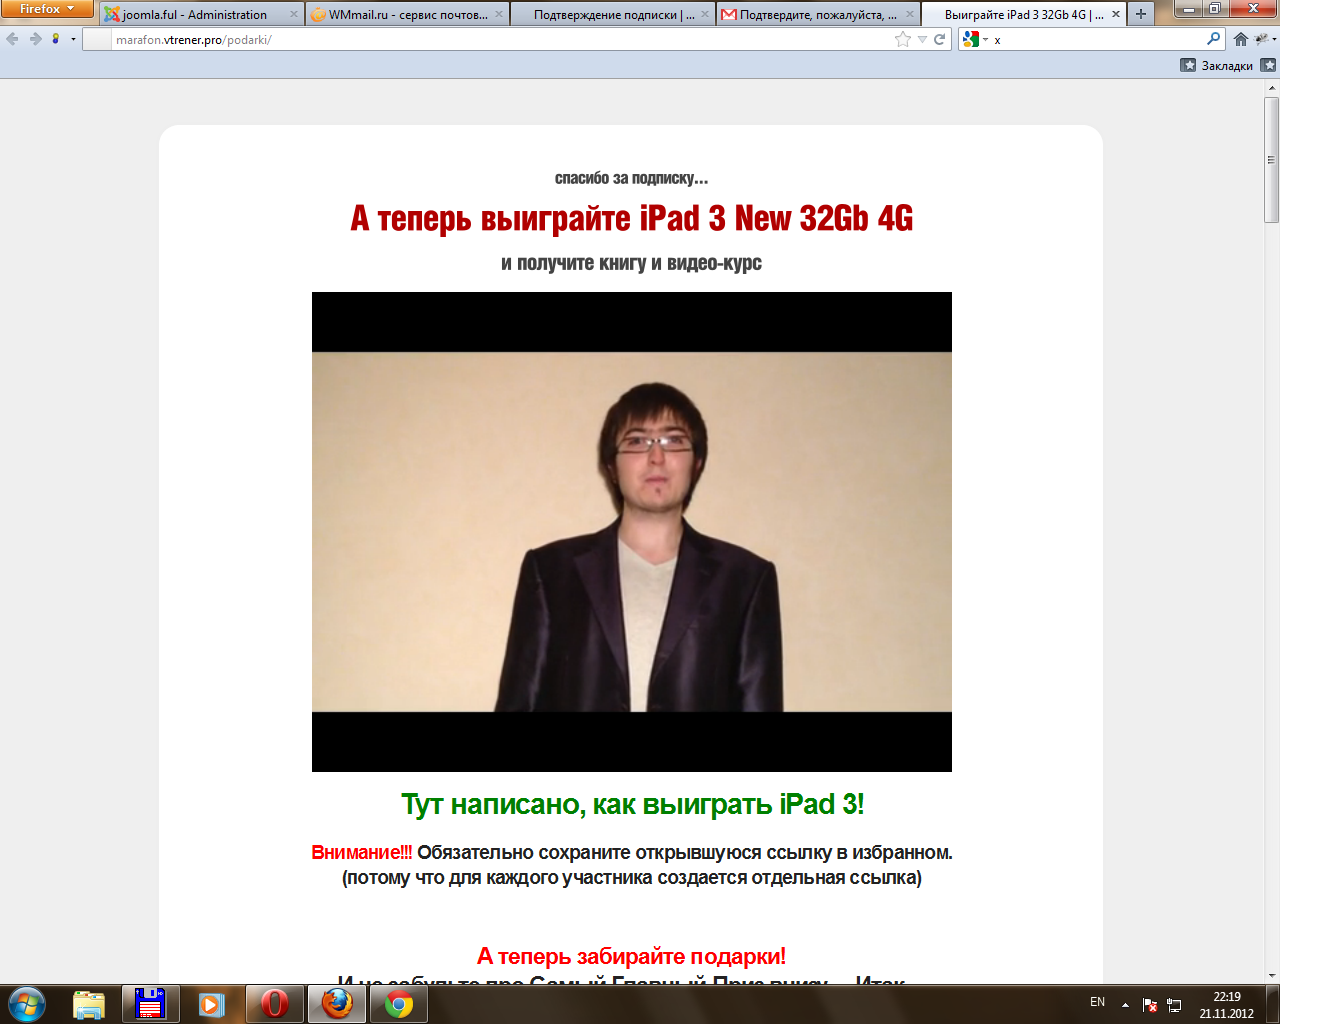Open the Windows Start menu
Viewport: 1332px width, 1024px height.
27,1004
